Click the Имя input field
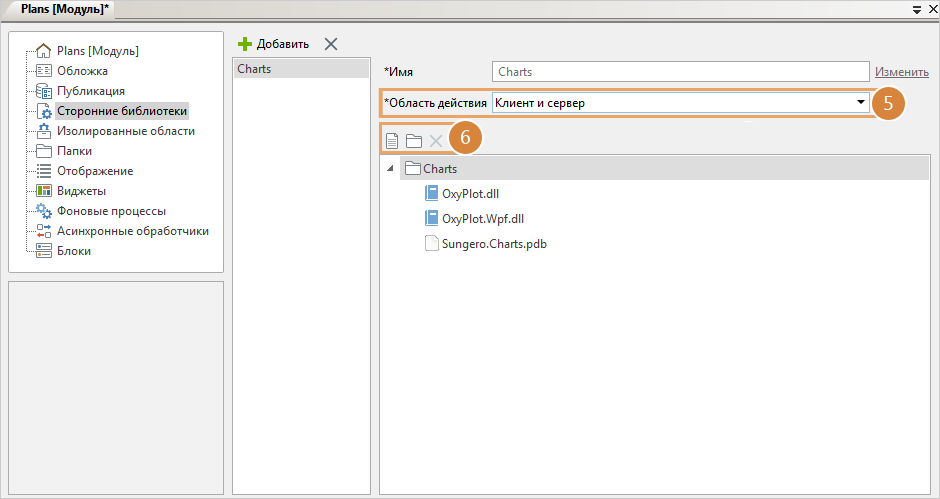The height and width of the screenshot is (499, 940). click(680, 72)
